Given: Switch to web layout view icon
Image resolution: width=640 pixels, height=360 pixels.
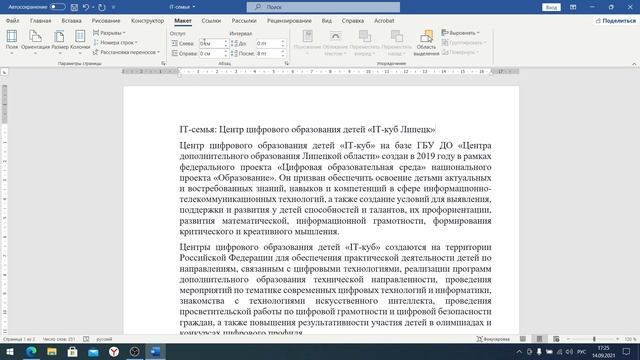Looking at the screenshot, I should pos(556,339).
